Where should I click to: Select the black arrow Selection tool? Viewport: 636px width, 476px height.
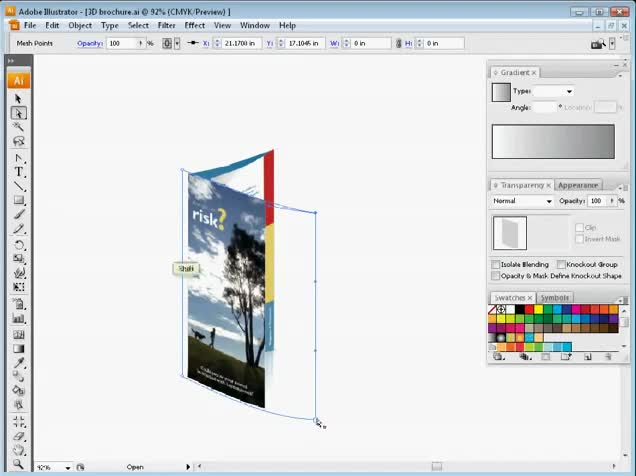tap(18, 99)
